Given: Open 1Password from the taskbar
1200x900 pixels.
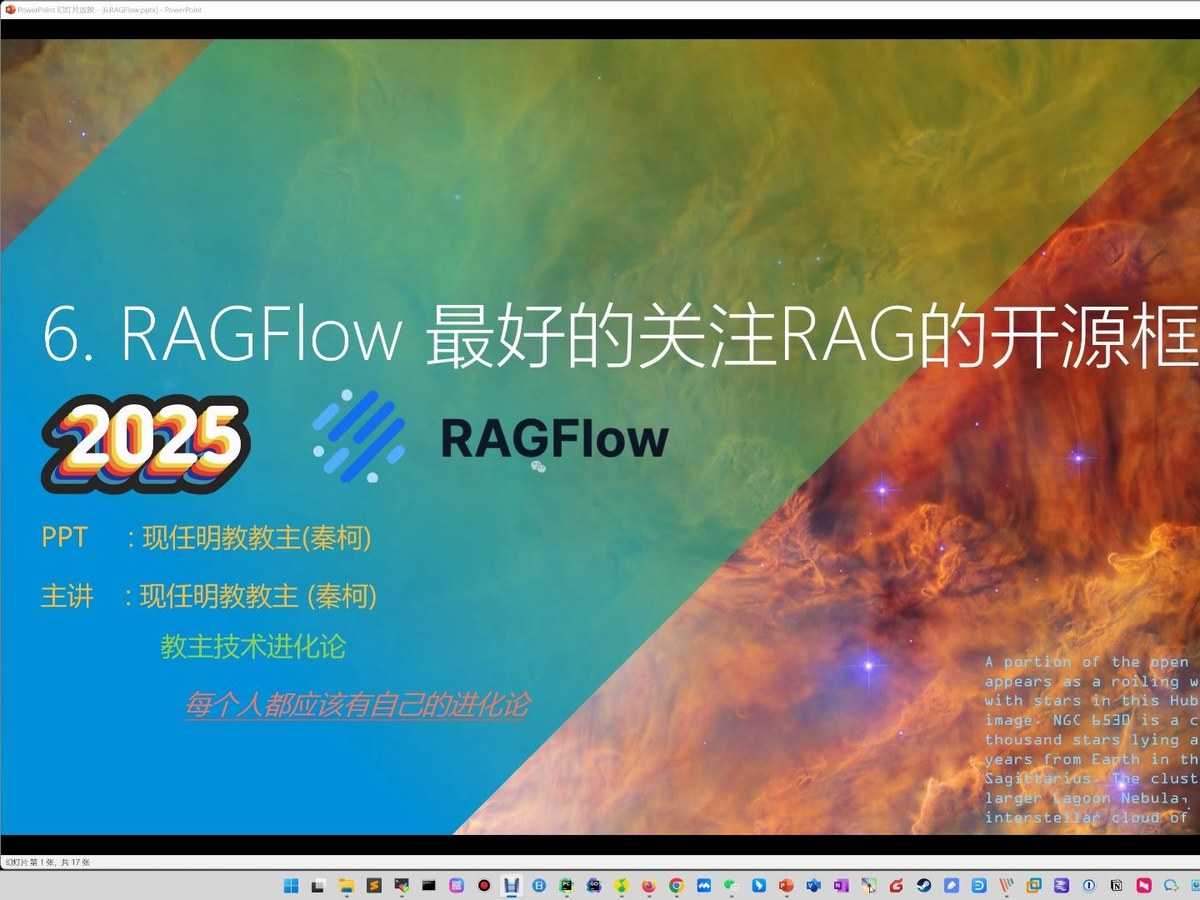Looking at the screenshot, I should click(1089, 885).
